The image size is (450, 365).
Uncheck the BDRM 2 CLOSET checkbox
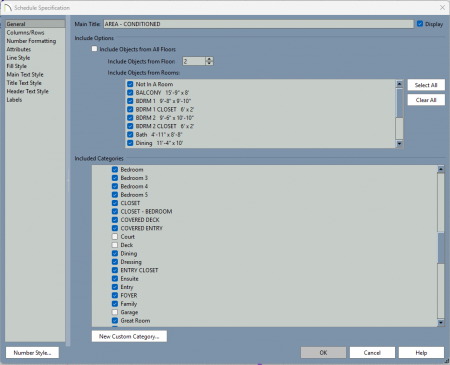[130, 126]
